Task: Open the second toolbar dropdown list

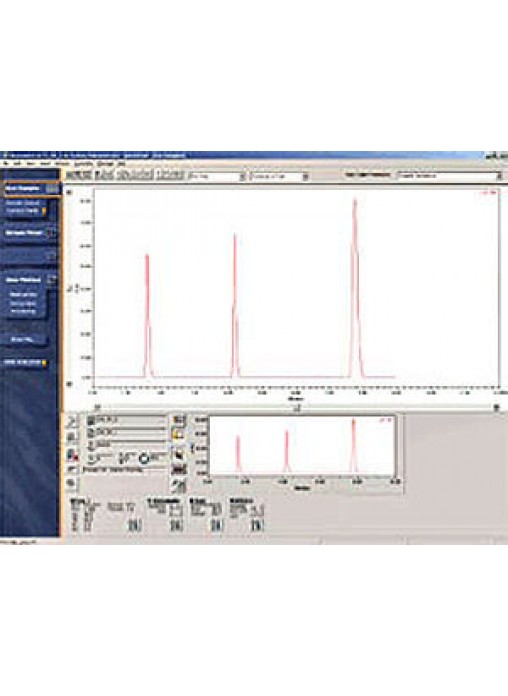Action: pos(306,176)
